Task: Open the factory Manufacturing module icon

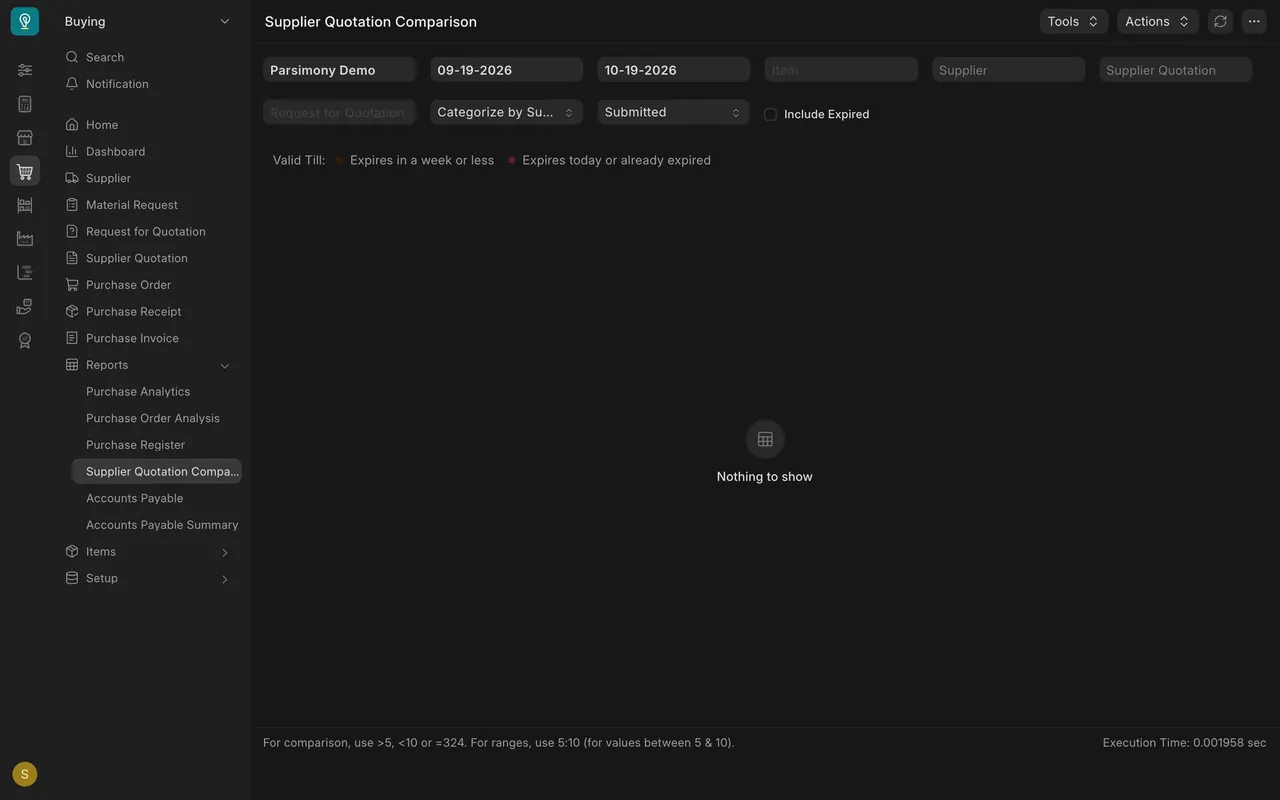Action: [x=25, y=239]
